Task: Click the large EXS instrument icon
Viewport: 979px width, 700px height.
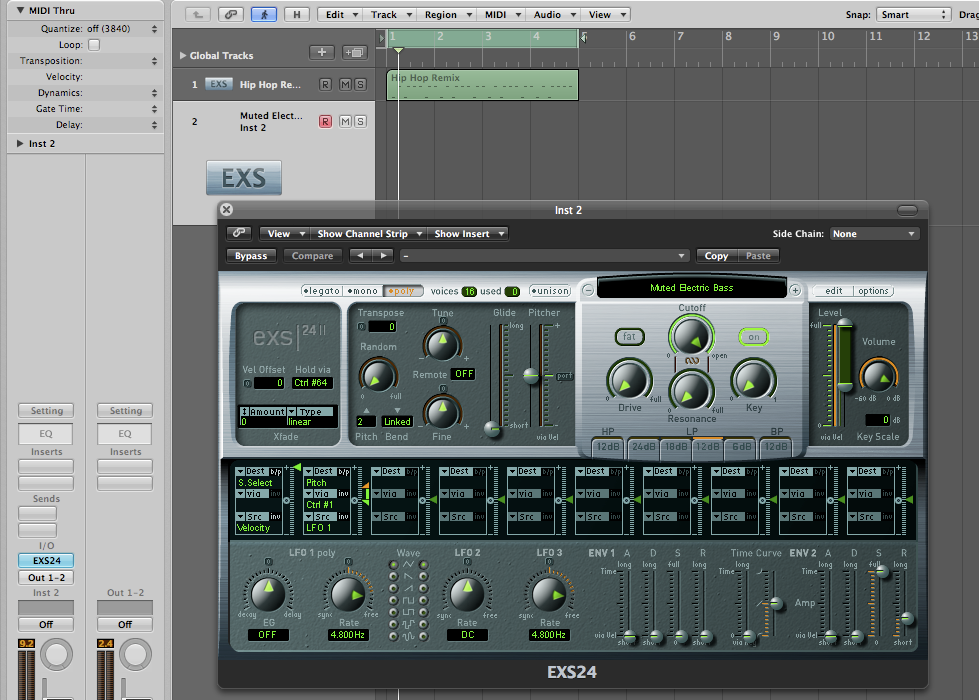Action: click(244, 178)
